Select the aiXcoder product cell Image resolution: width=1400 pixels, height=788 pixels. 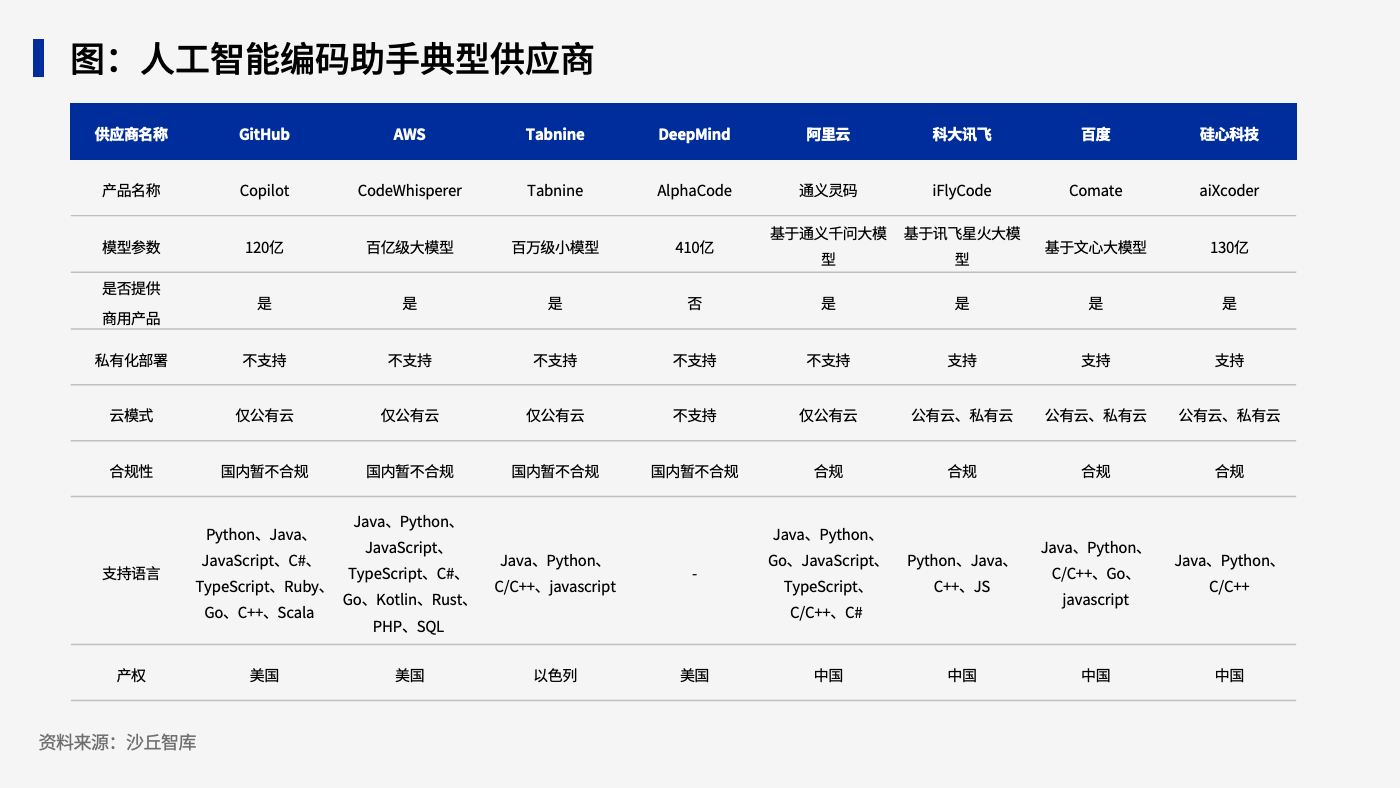tap(1229, 190)
